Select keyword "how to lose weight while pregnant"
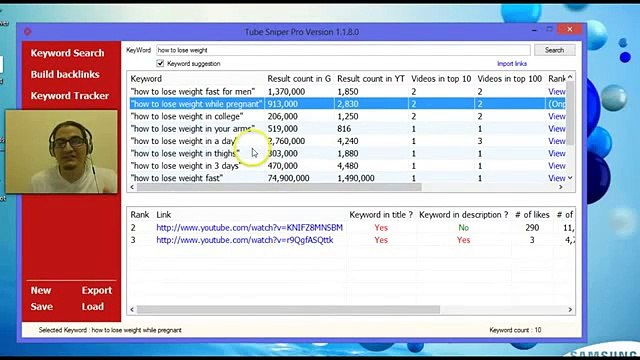The height and width of the screenshot is (360, 640). (x=196, y=104)
